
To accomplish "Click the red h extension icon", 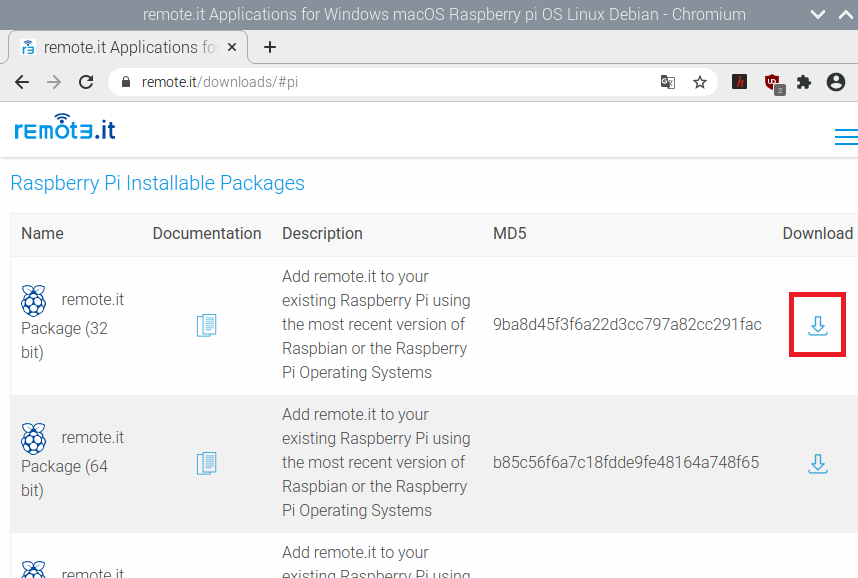I will click(x=739, y=82).
